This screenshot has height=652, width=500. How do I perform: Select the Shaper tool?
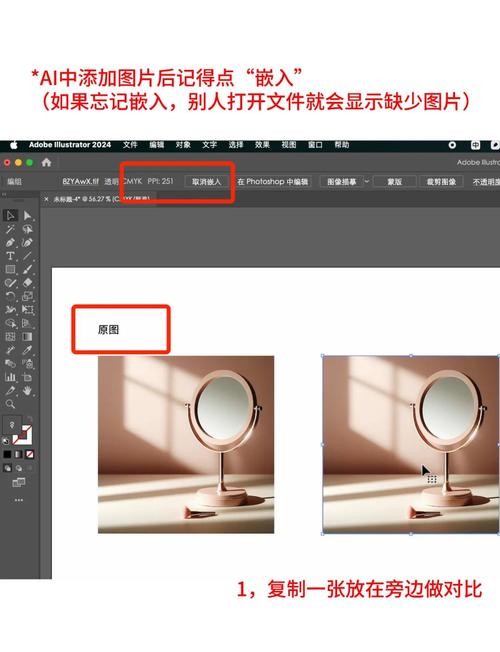[x=10, y=283]
